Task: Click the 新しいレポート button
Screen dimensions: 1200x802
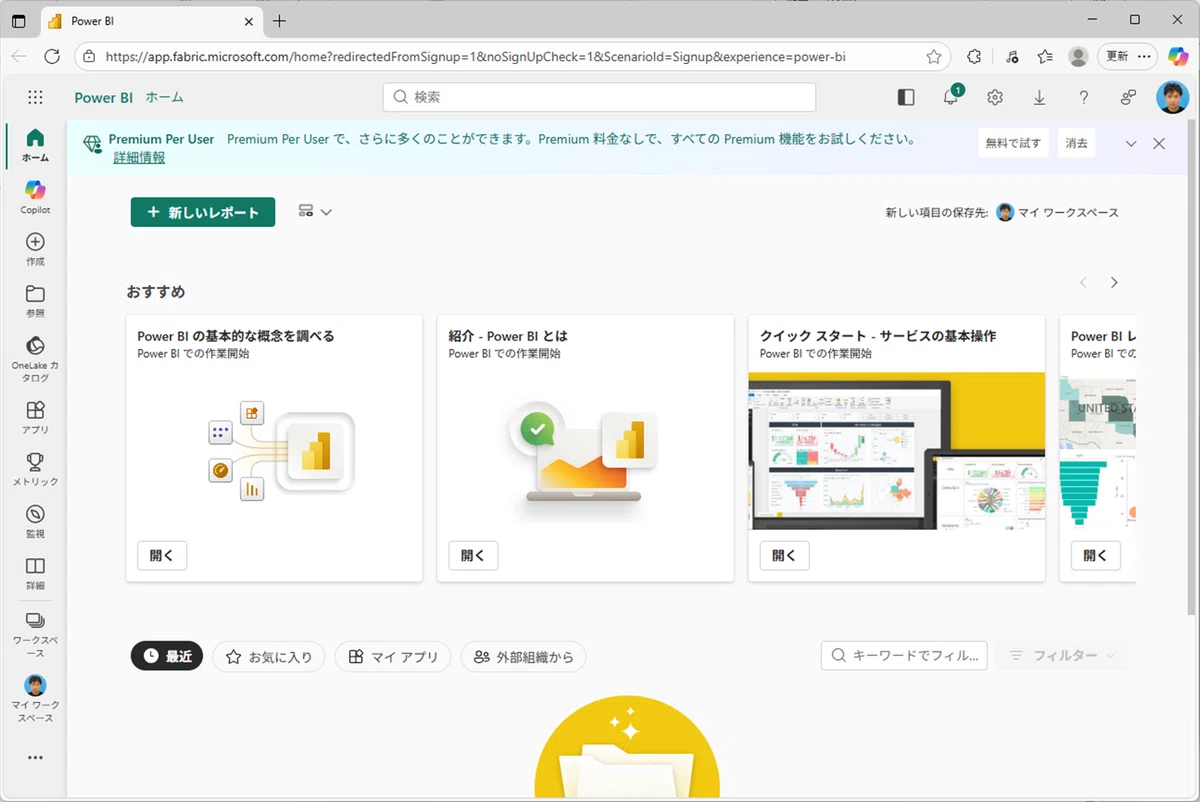Action: pos(203,212)
